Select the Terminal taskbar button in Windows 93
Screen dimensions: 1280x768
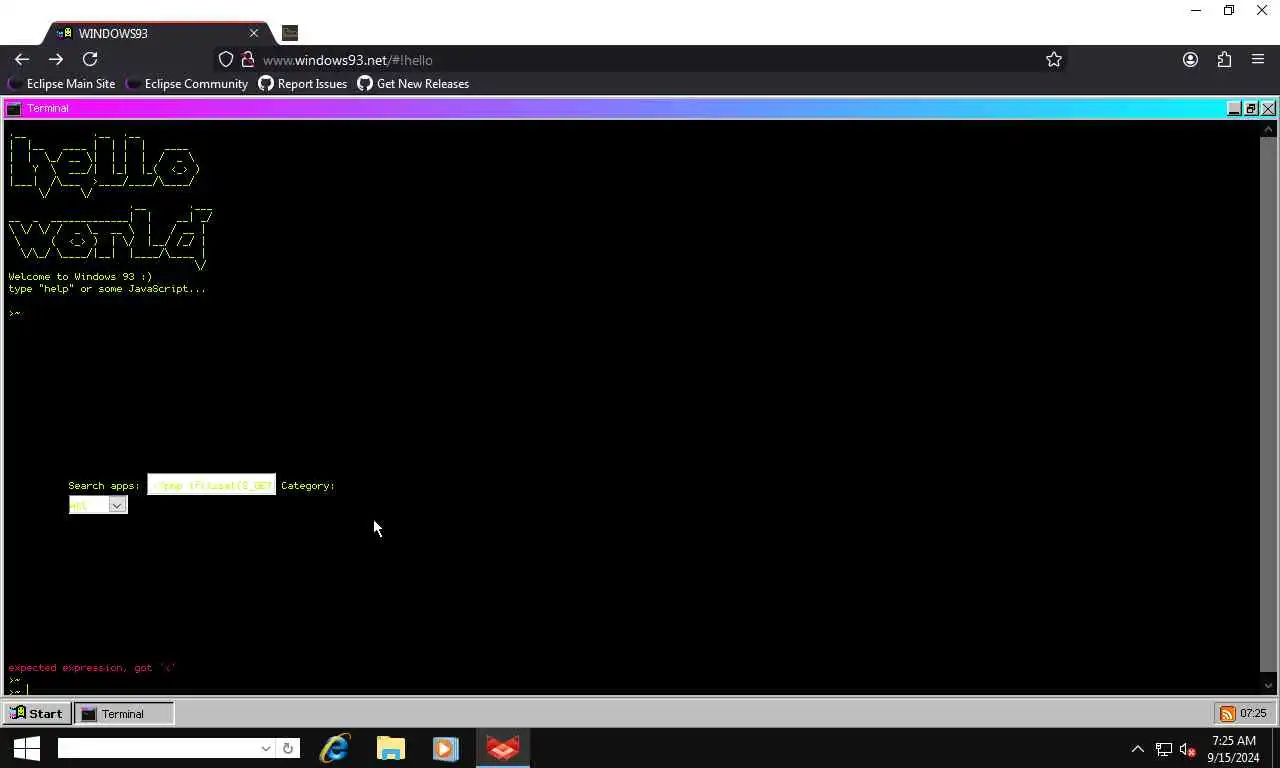coord(124,713)
